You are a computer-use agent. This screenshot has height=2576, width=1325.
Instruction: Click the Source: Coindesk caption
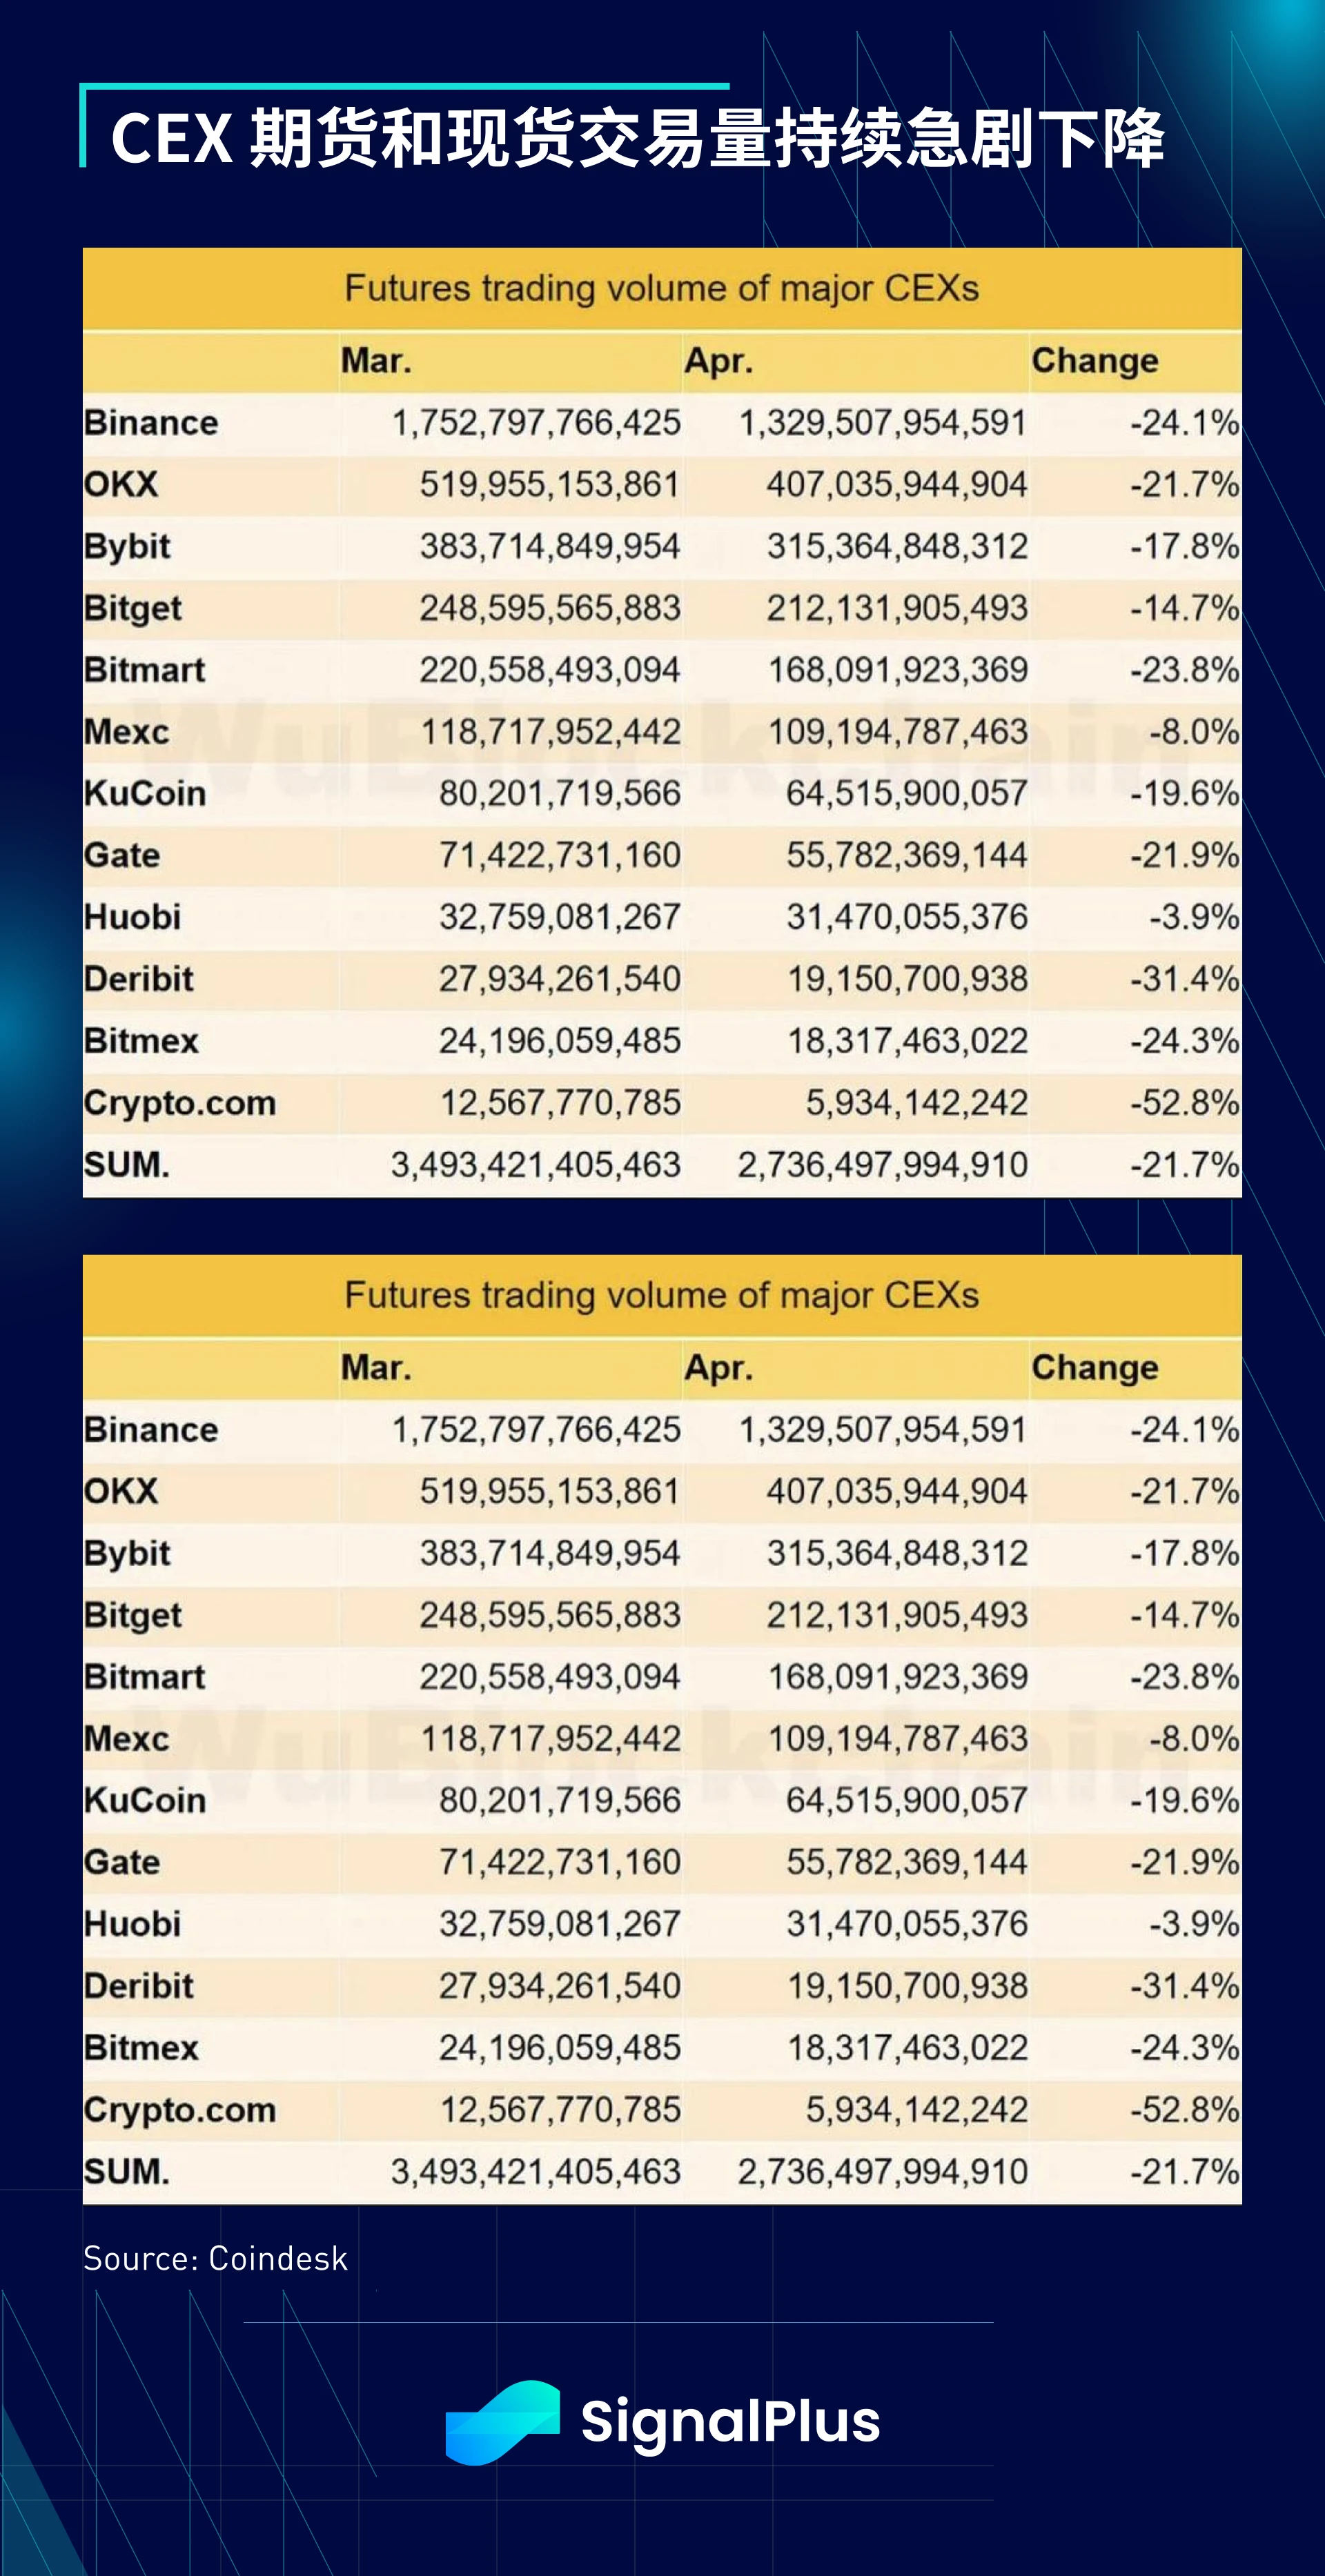(215, 2258)
